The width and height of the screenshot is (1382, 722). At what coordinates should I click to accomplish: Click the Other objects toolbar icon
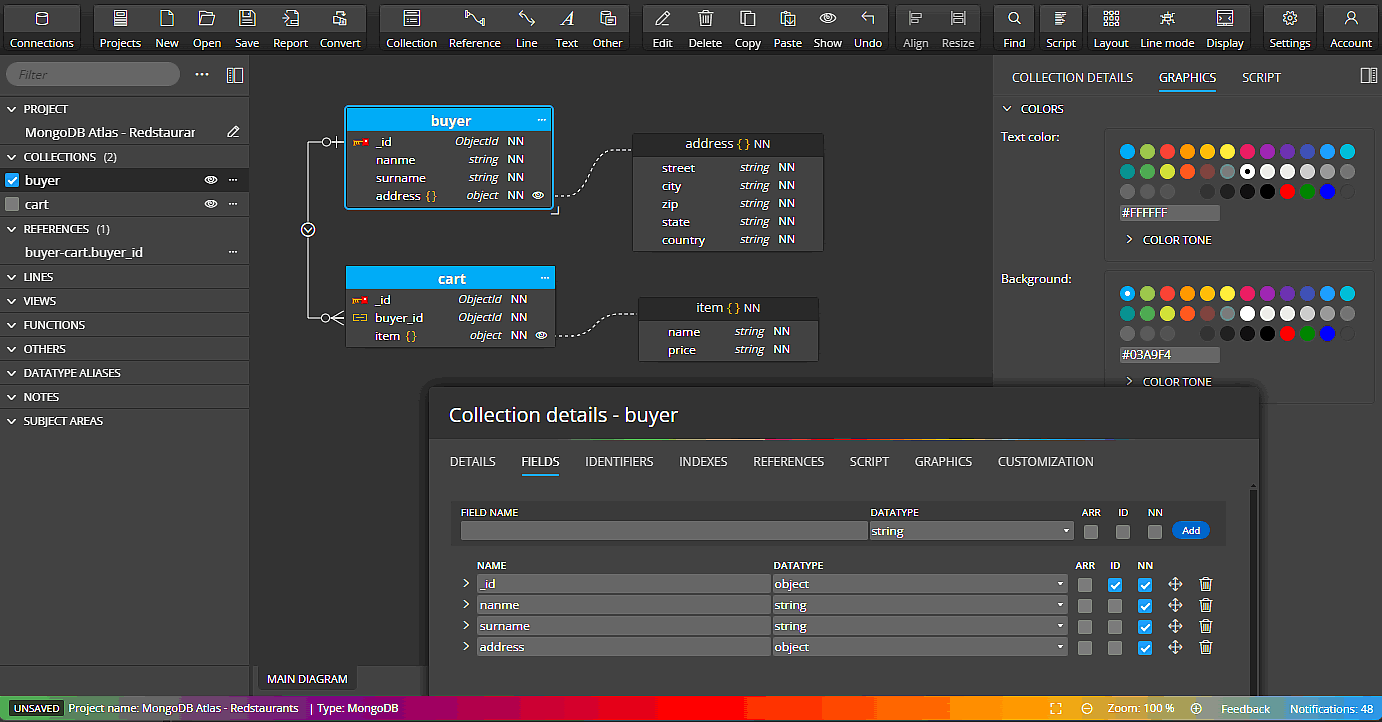(607, 28)
